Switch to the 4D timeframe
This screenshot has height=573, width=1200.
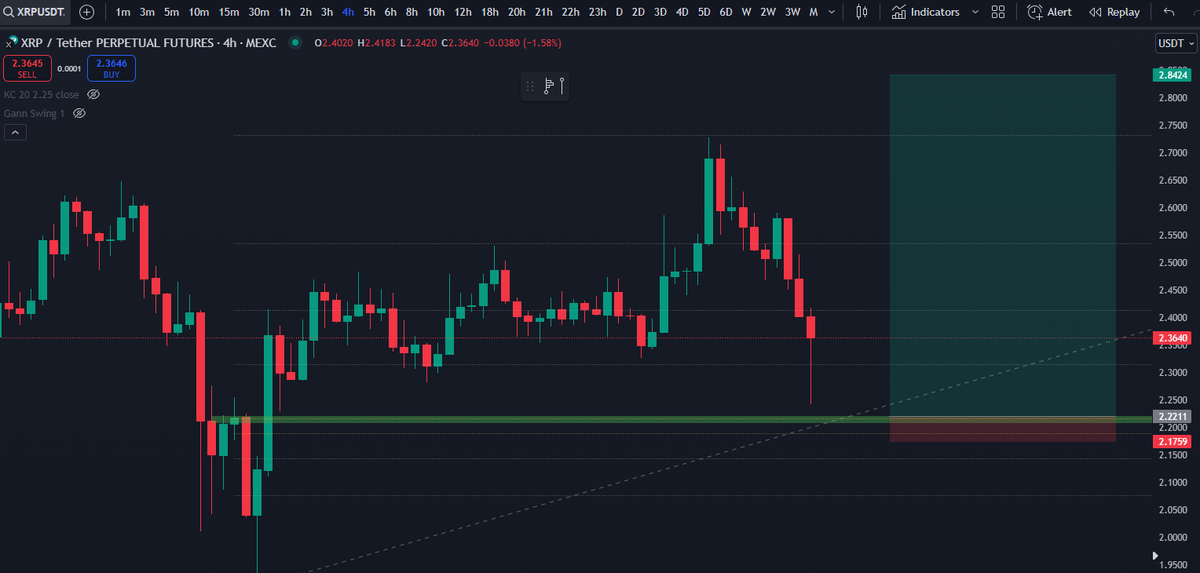click(x=682, y=12)
